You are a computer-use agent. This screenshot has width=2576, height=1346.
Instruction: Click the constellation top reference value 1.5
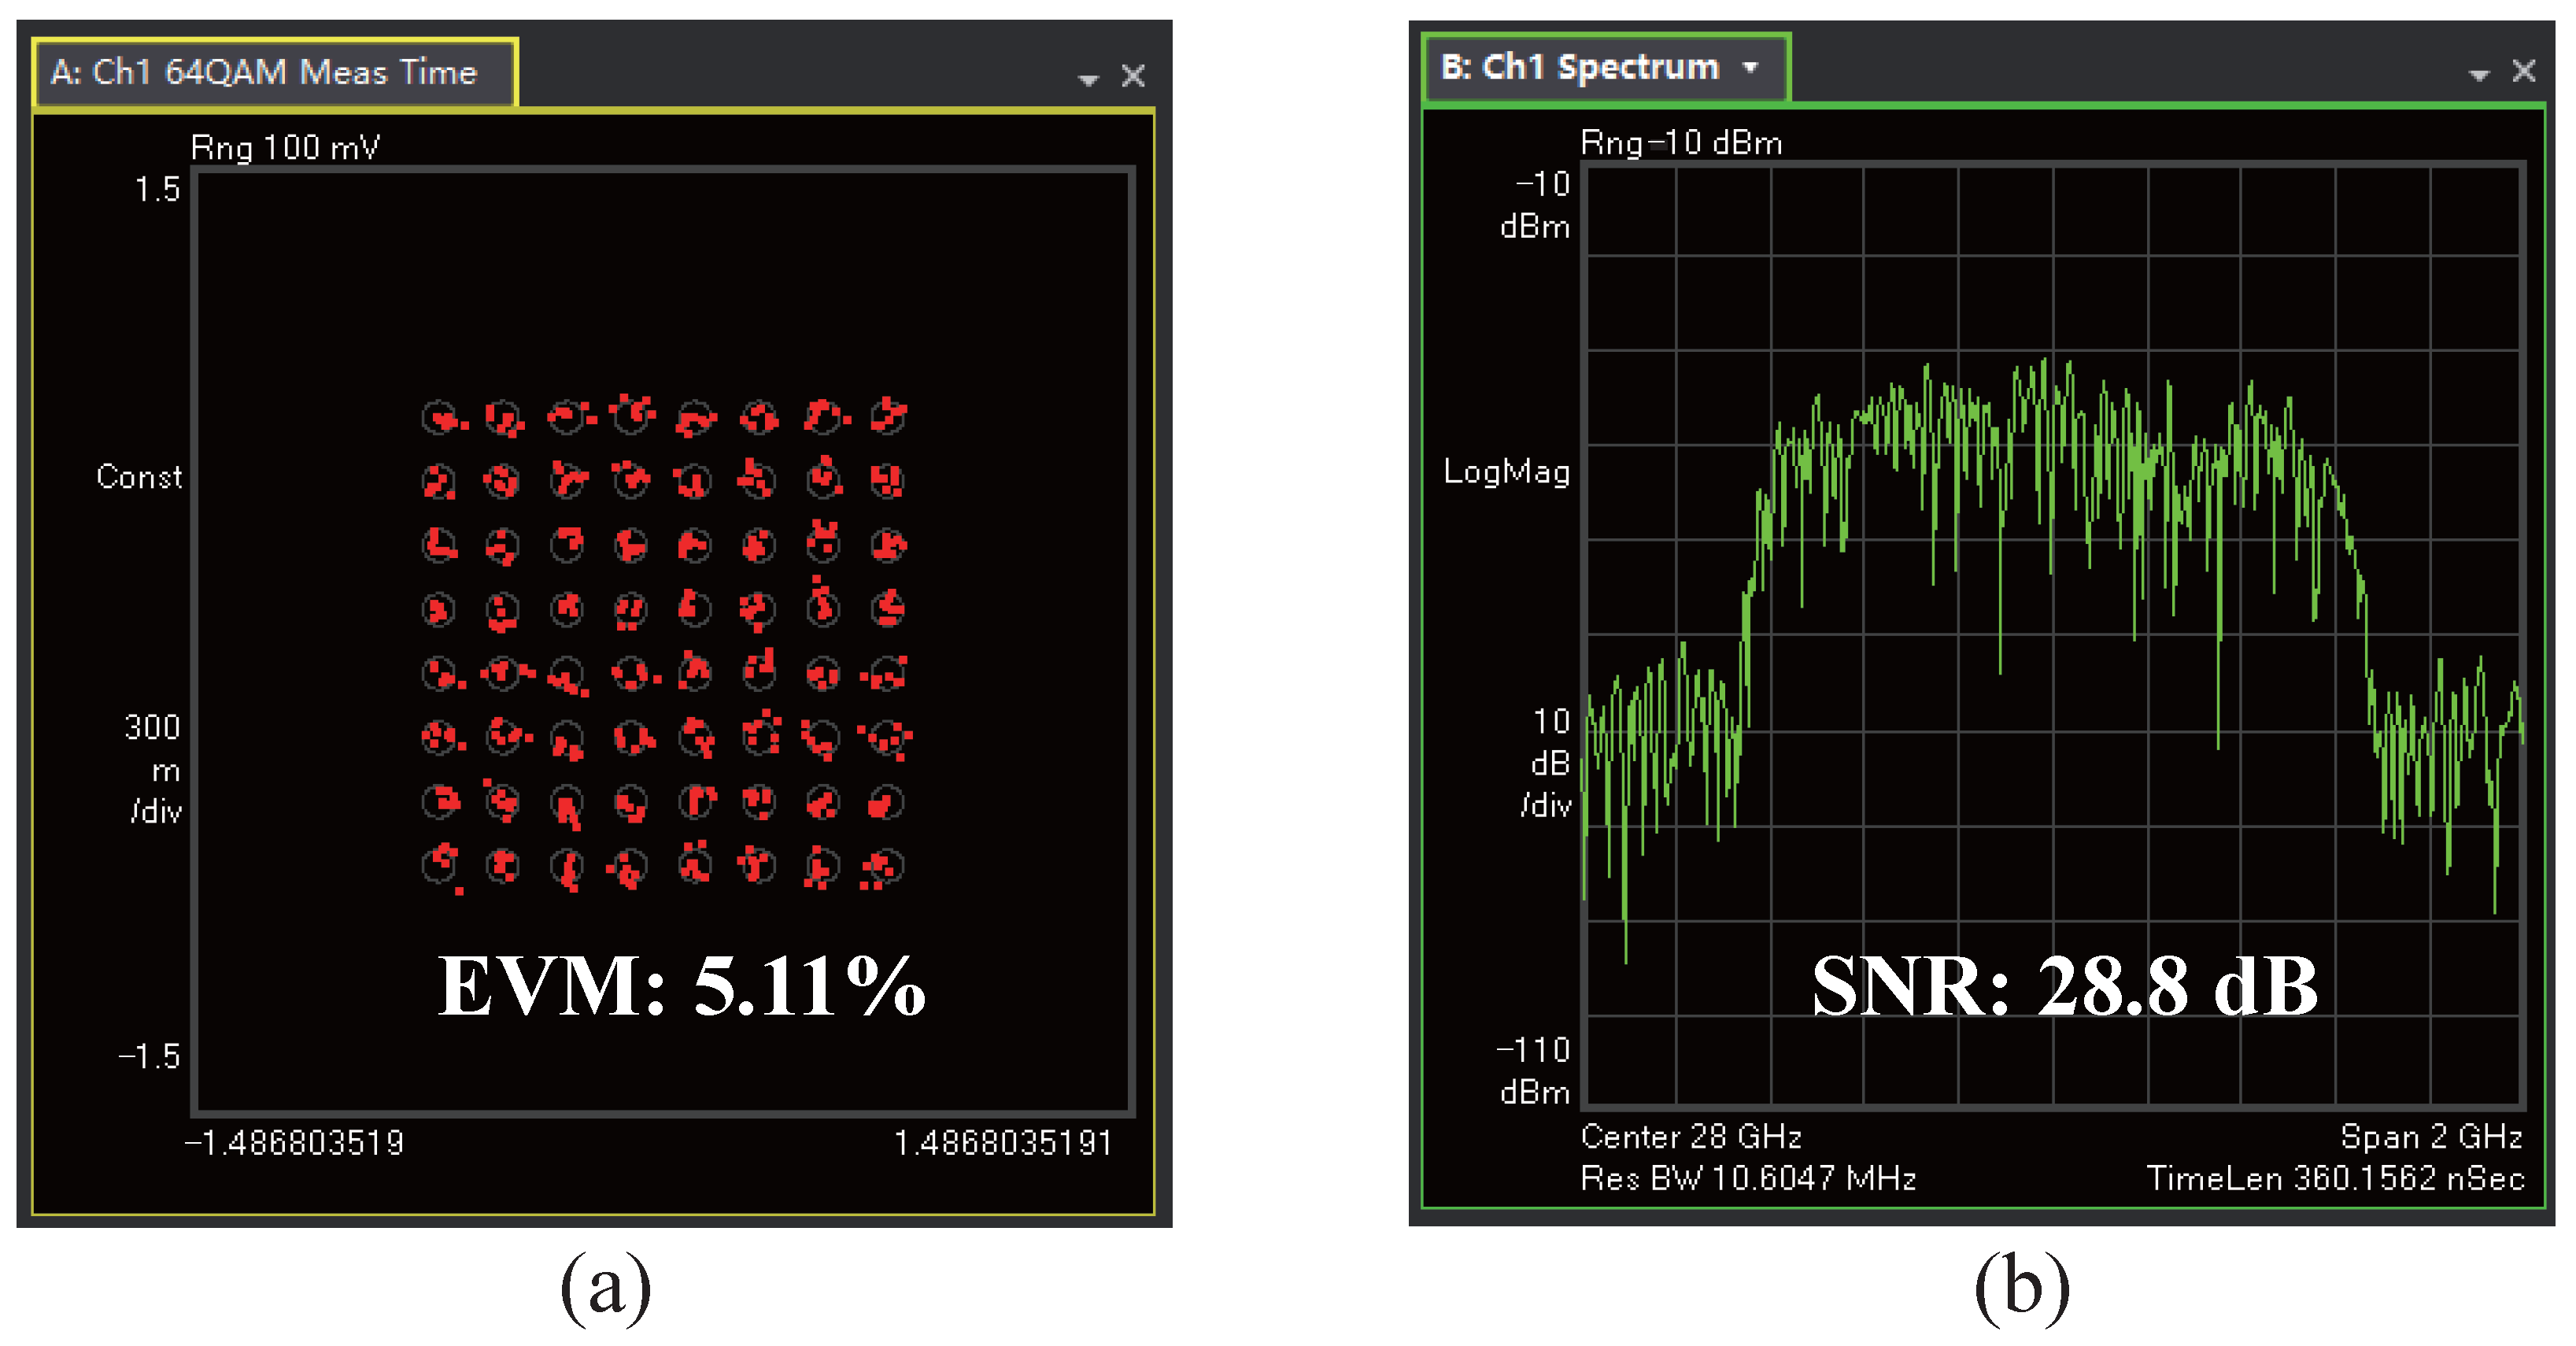pyautogui.click(x=157, y=189)
